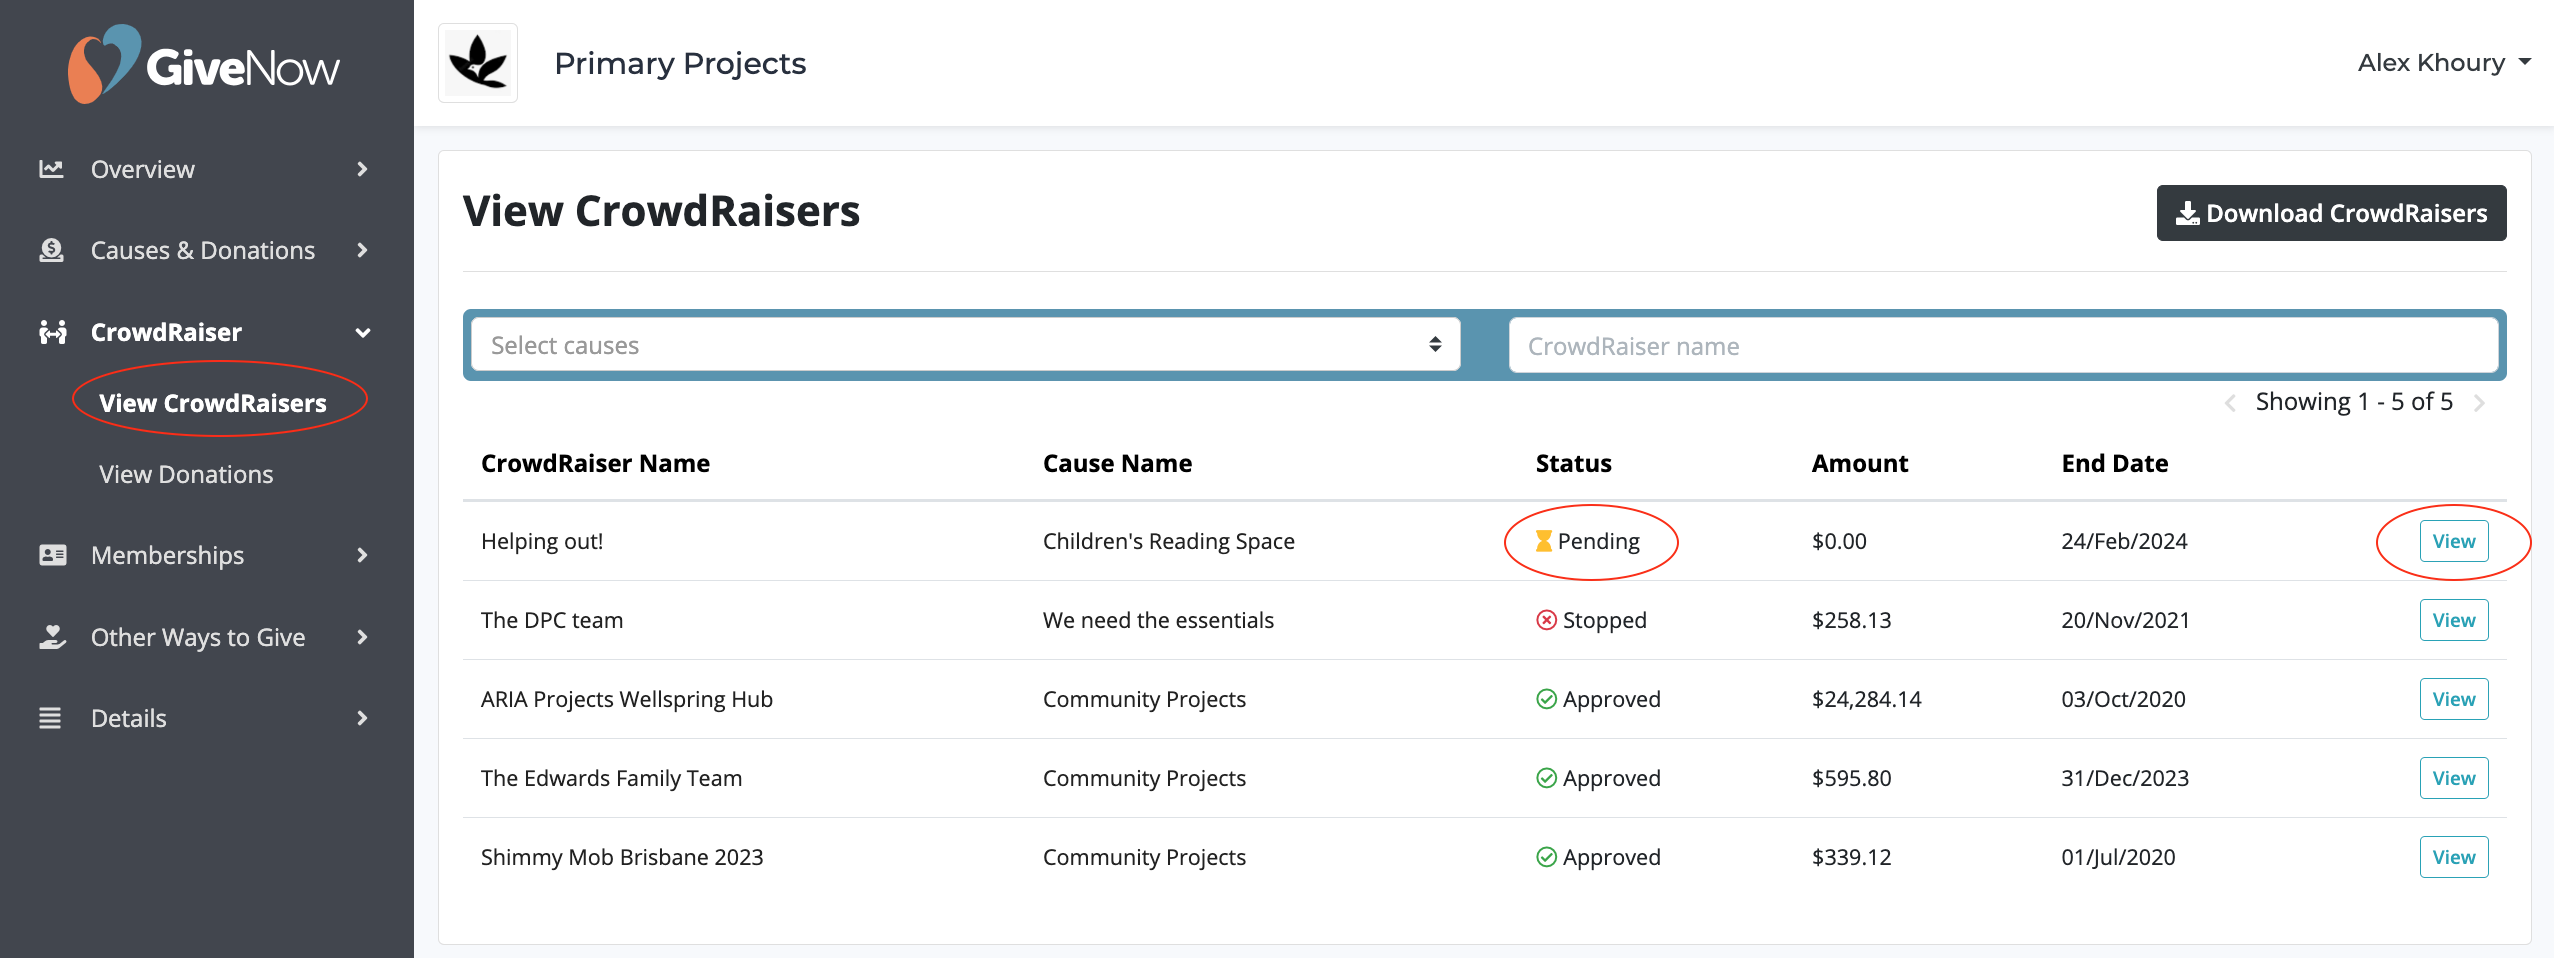The image size is (2554, 958).
Task: Expand the Memberships chevron
Action: coord(362,555)
